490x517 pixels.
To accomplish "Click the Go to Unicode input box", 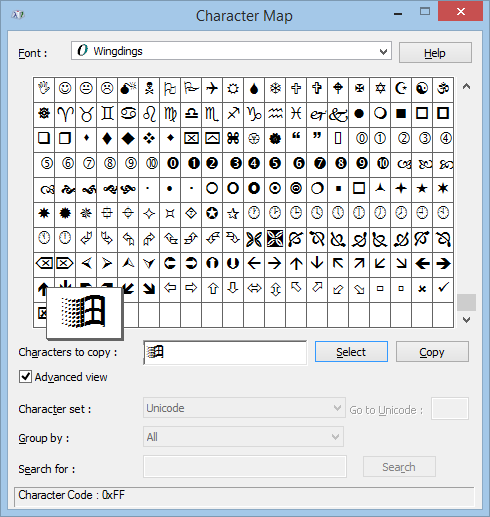I will (450, 408).
